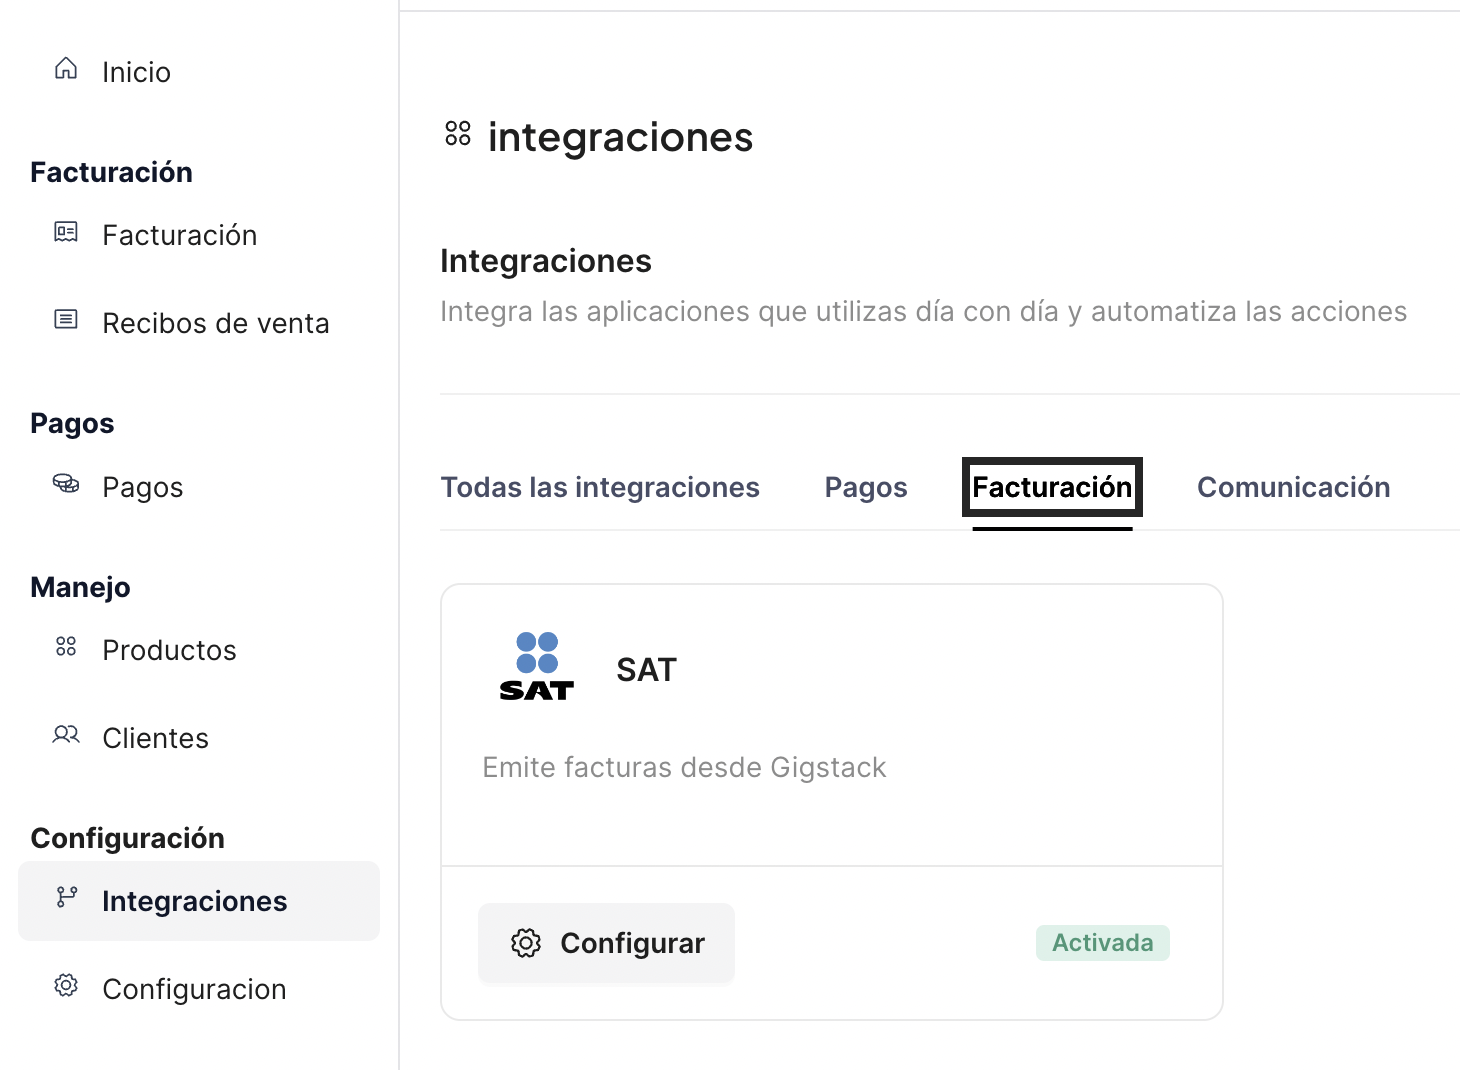
Task: Open the Pagos integrations tab
Action: [866, 487]
